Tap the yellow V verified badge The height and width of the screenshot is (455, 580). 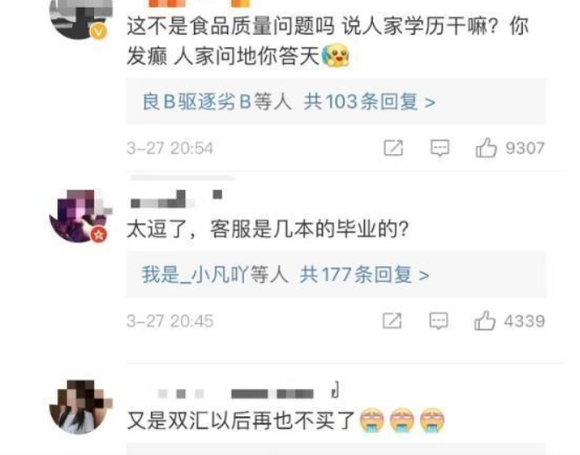point(98,32)
